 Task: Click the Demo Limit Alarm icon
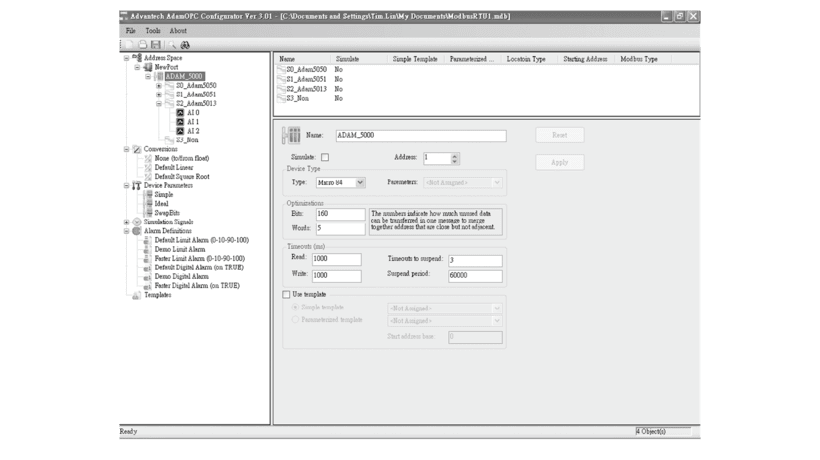pyautogui.click(x=147, y=249)
